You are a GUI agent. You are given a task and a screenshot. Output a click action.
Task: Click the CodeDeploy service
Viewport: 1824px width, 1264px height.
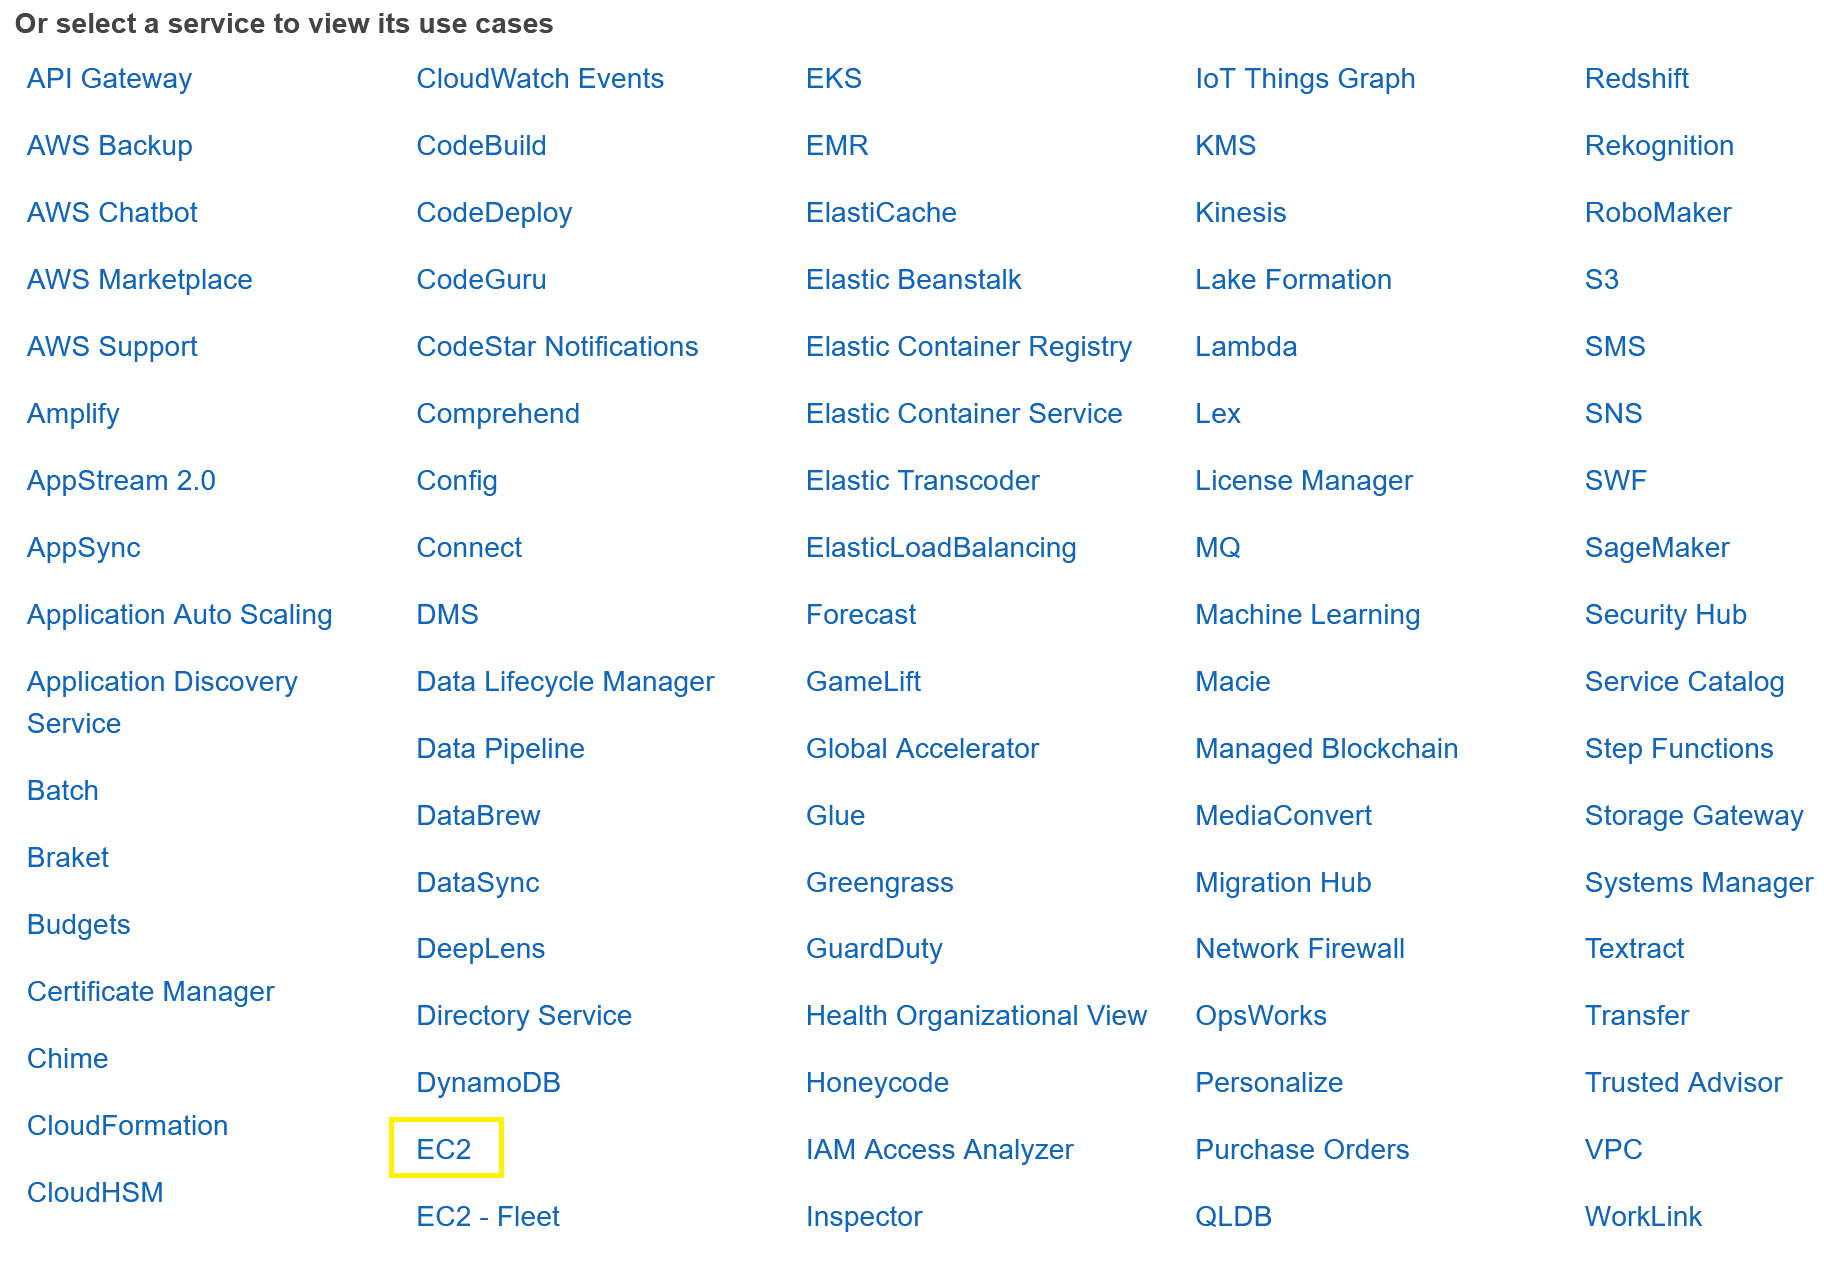click(495, 213)
